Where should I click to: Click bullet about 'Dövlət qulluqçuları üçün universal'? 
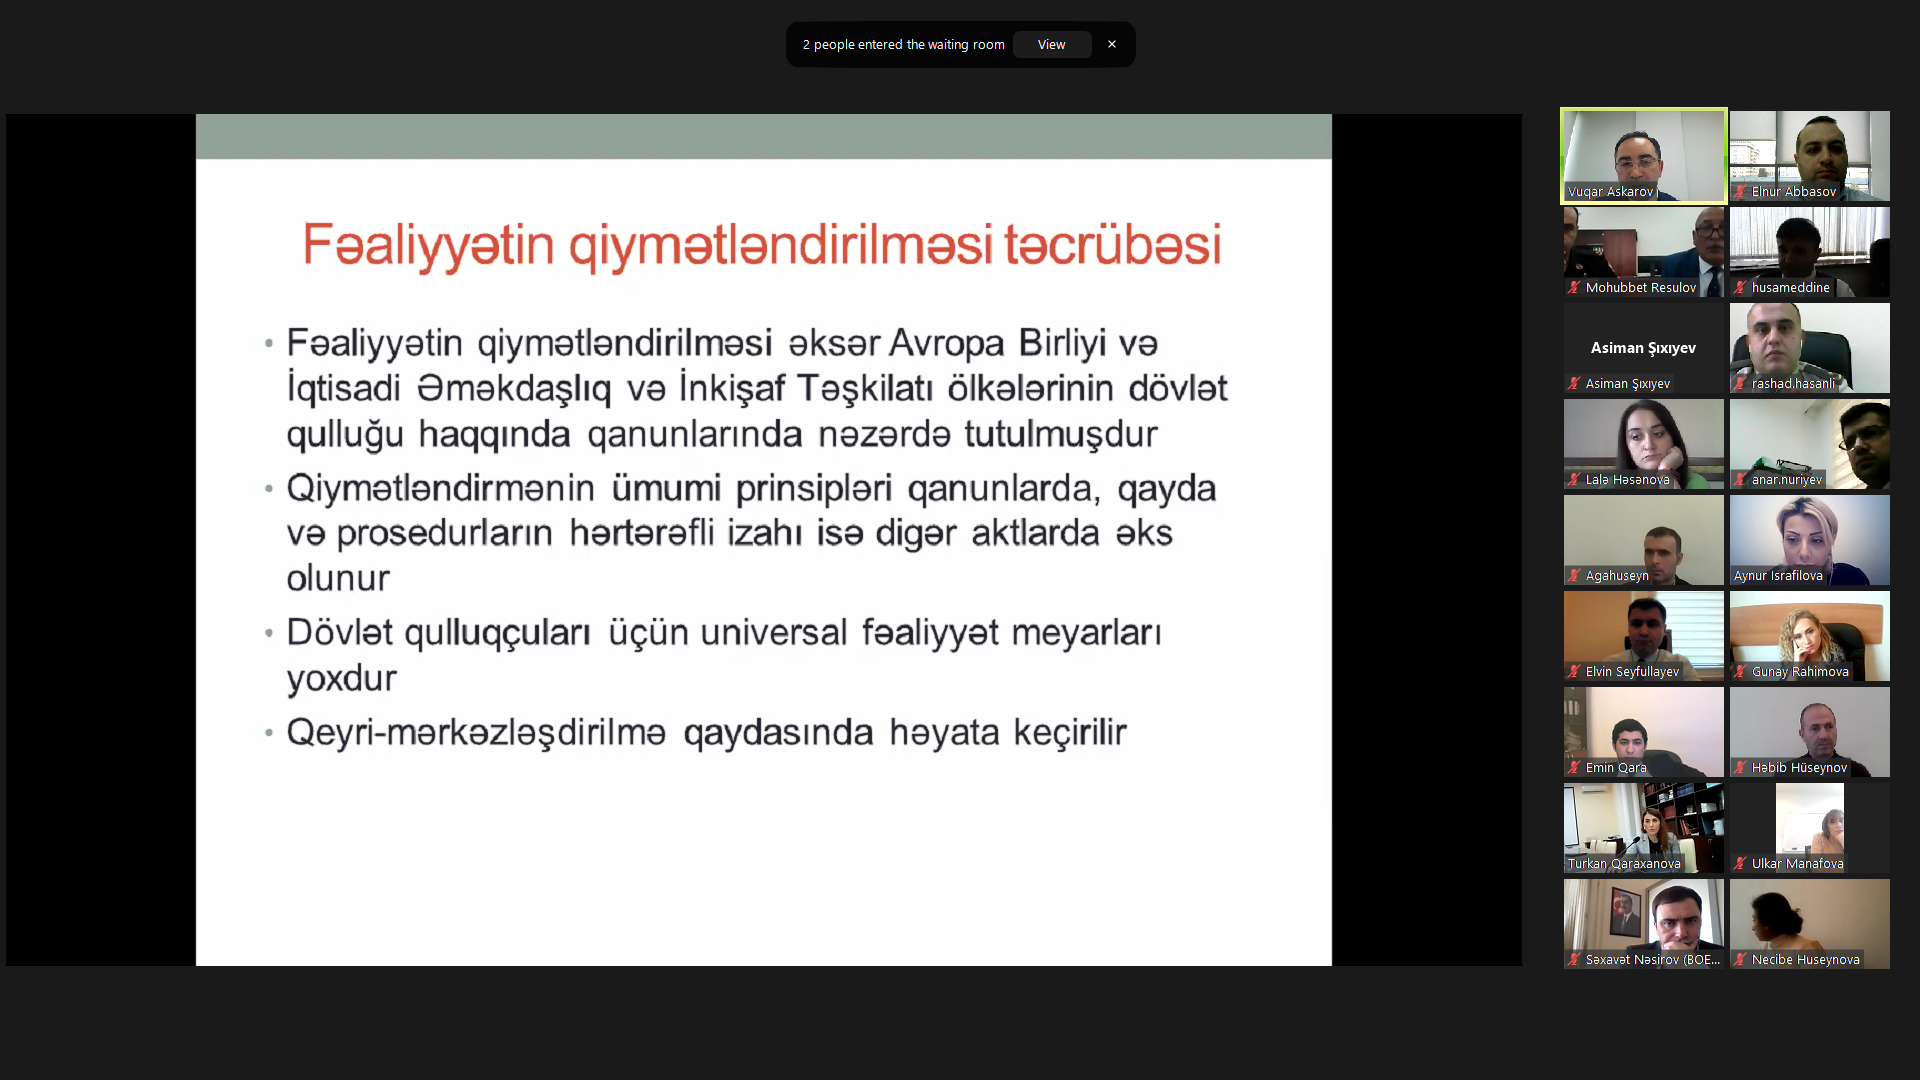pos(724,655)
